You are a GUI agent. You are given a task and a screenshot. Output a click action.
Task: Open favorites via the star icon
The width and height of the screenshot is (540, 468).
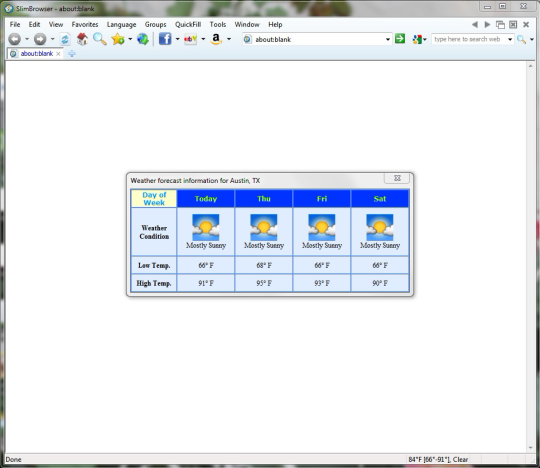(118, 39)
